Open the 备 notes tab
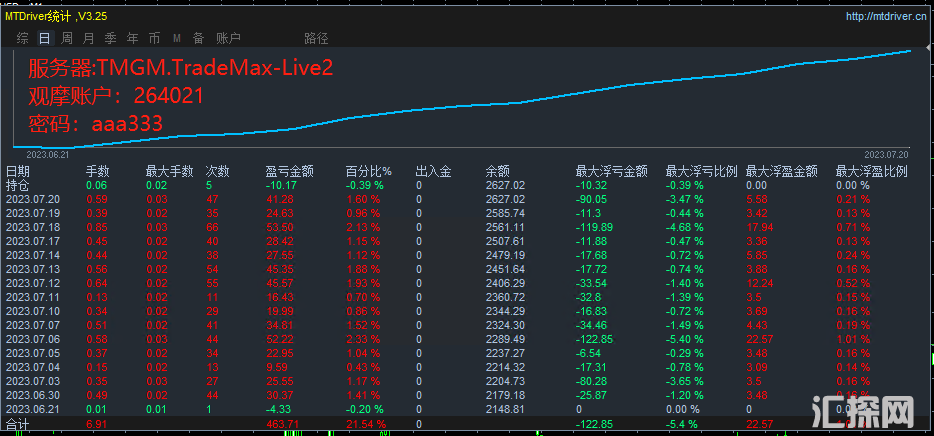The width and height of the screenshot is (934, 436). (198, 39)
